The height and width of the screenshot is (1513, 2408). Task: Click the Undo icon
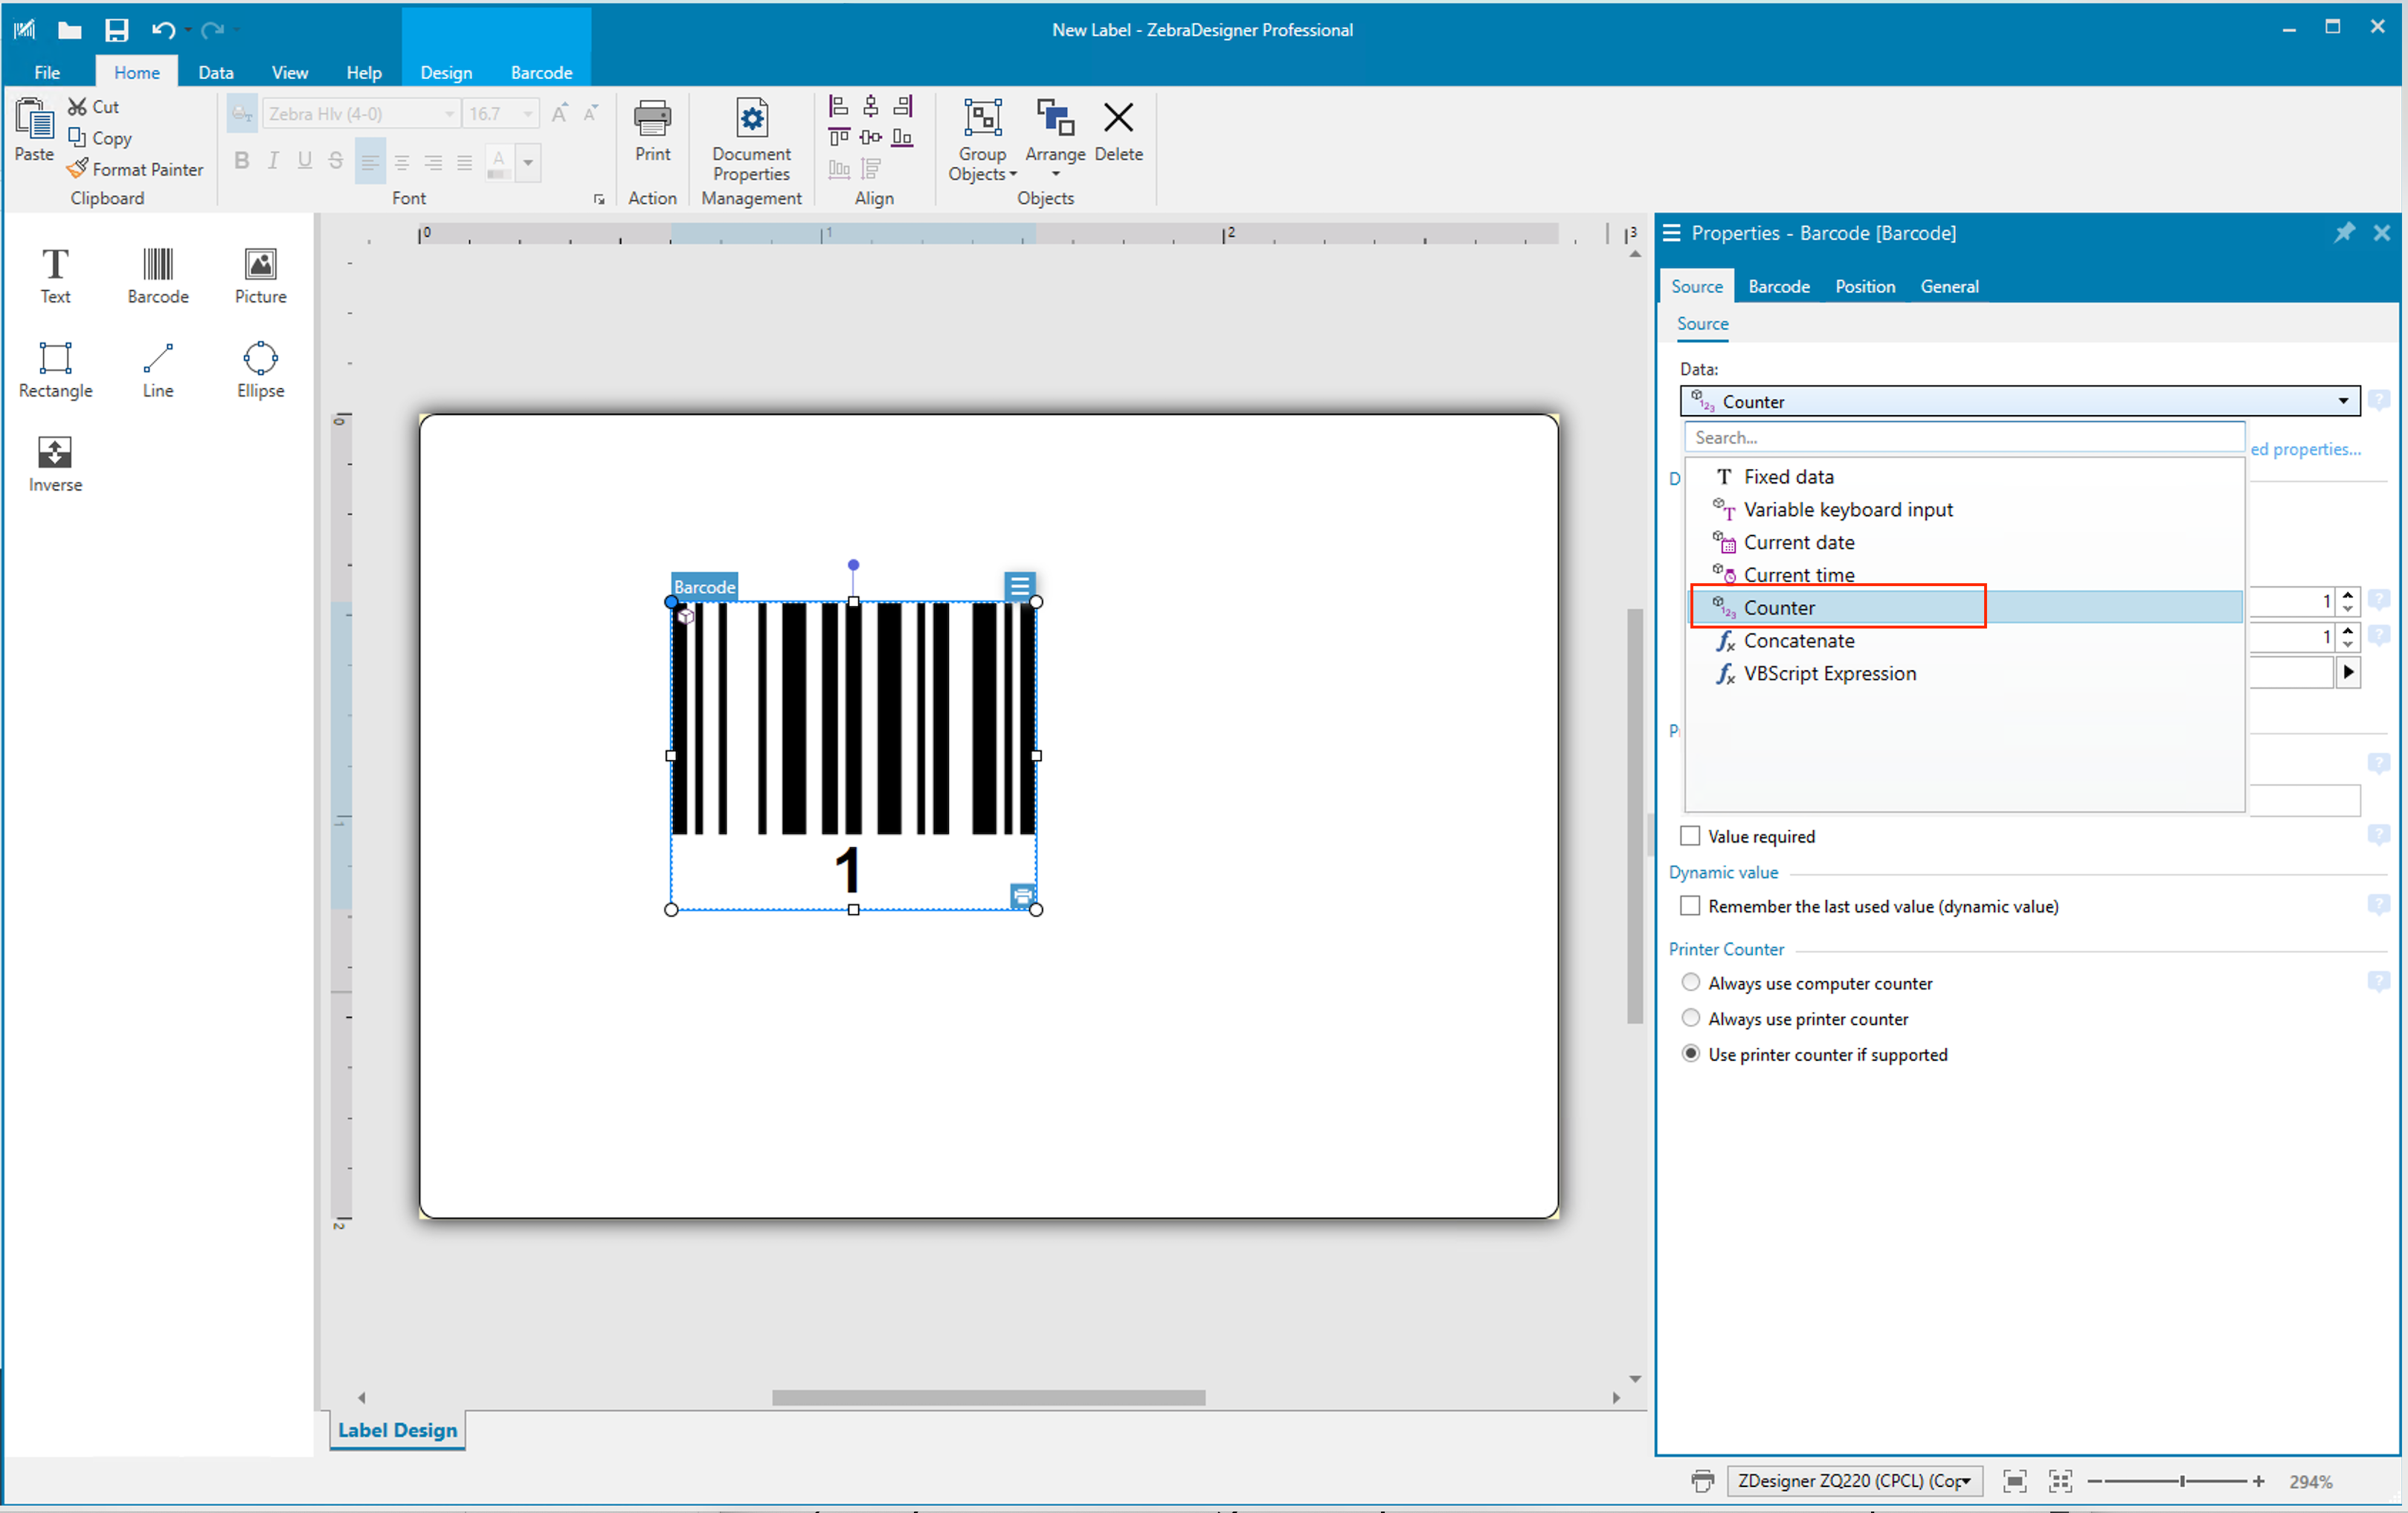pos(163,30)
